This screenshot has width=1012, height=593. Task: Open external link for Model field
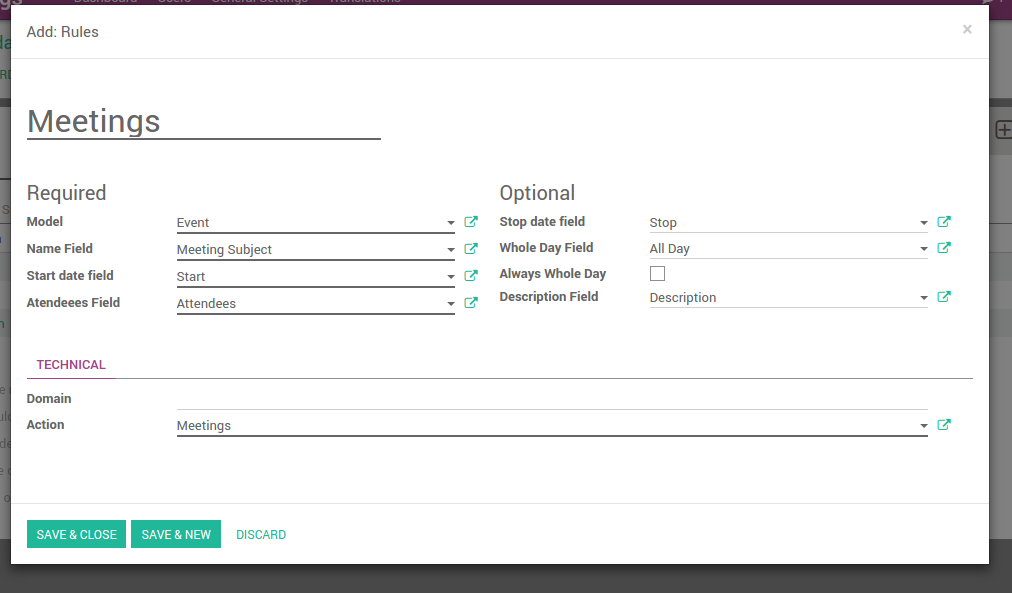point(471,222)
